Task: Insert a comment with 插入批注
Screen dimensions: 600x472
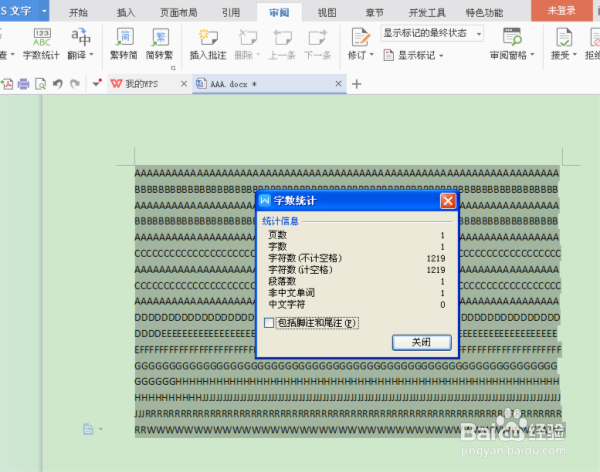Action: pos(208,44)
